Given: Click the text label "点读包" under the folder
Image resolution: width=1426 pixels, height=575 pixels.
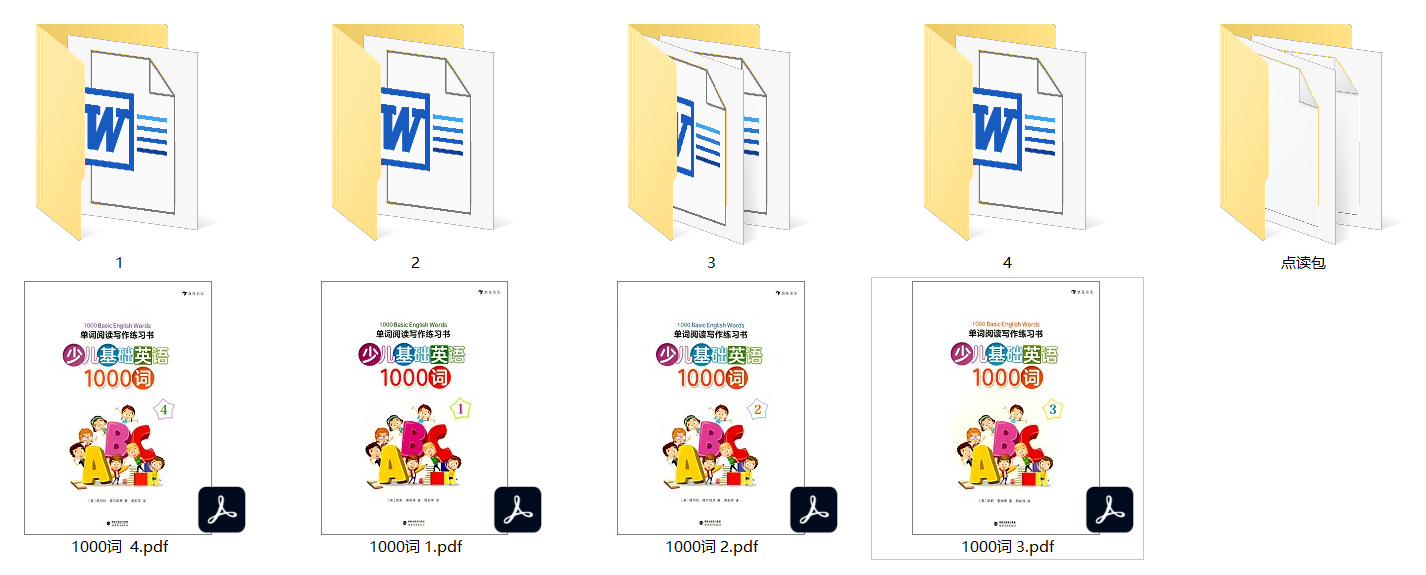Looking at the screenshot, I should click(x=1303, y=263).
